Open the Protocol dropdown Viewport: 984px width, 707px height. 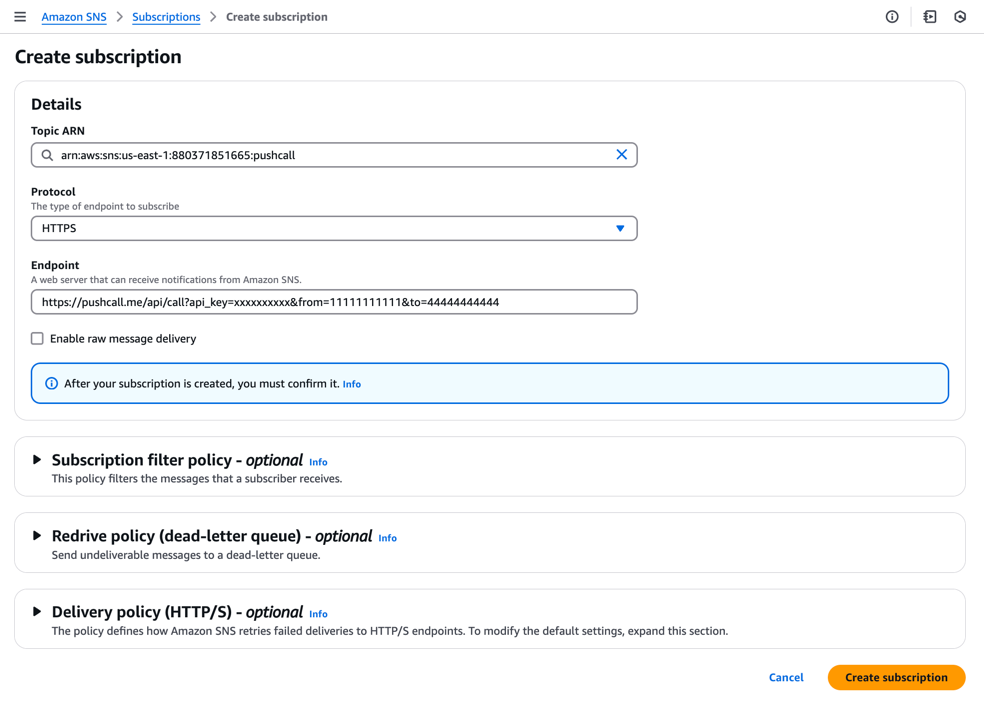coord(621,228)
